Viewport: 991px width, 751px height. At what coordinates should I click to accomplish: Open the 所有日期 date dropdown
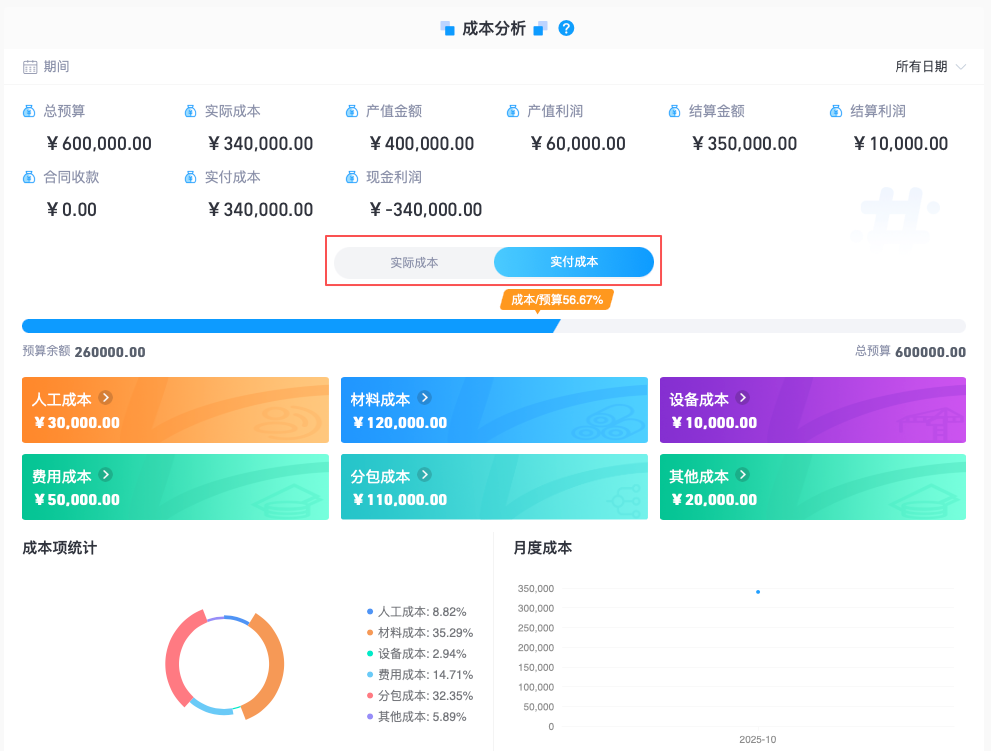tap(930, 66)
